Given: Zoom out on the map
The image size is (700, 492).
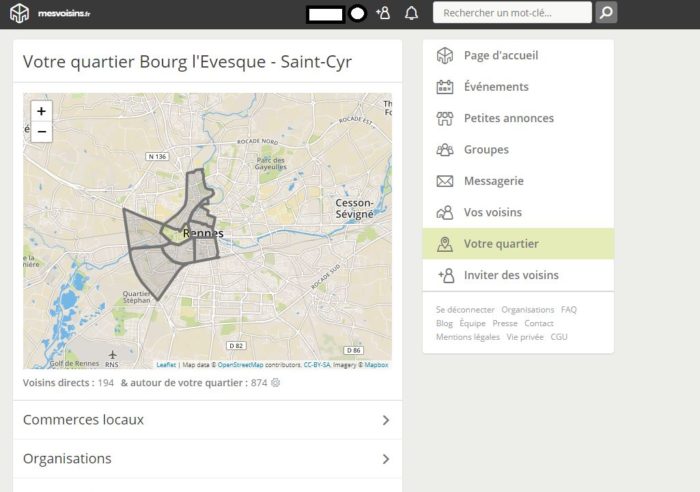Looking at the screenshot, I should pos(41,132).
